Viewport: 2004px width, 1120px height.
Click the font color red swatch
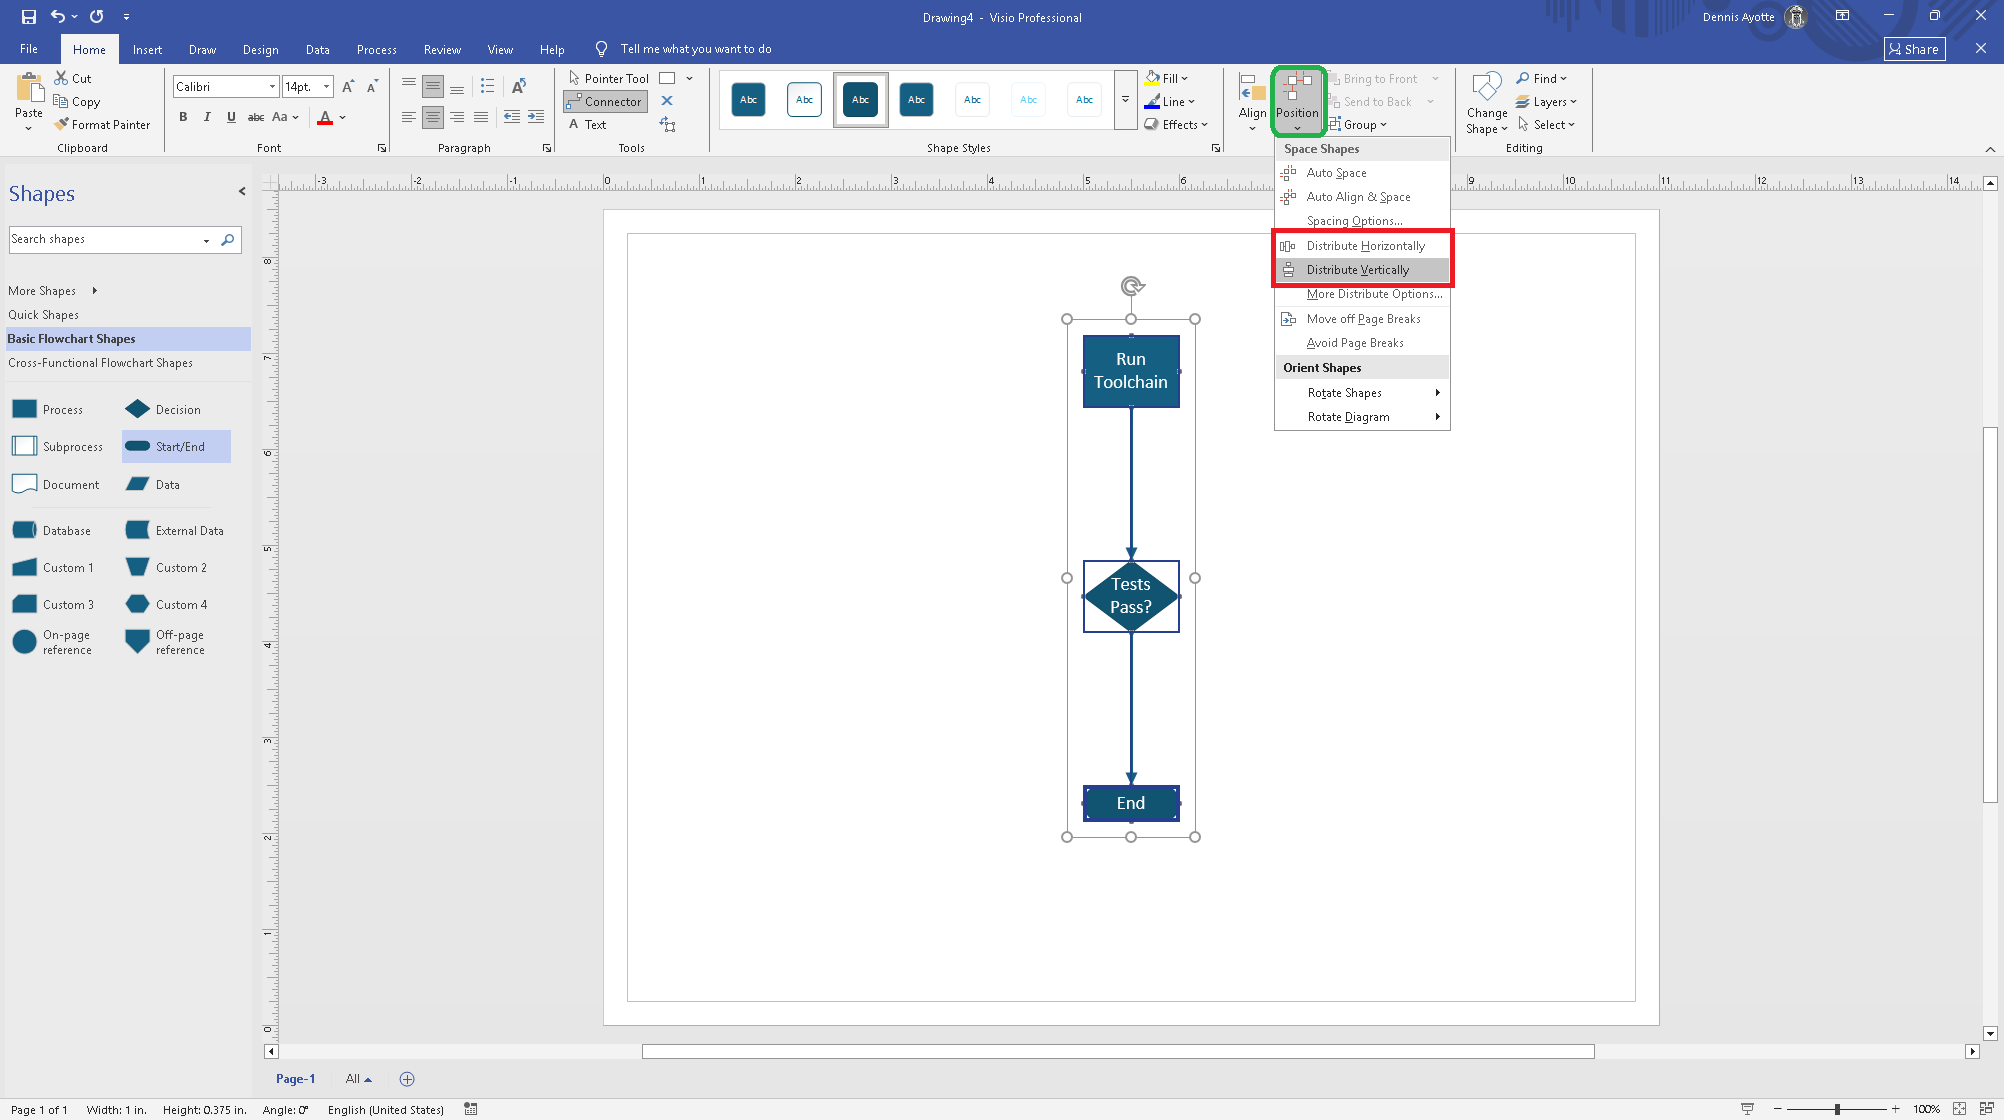point(325,117)
